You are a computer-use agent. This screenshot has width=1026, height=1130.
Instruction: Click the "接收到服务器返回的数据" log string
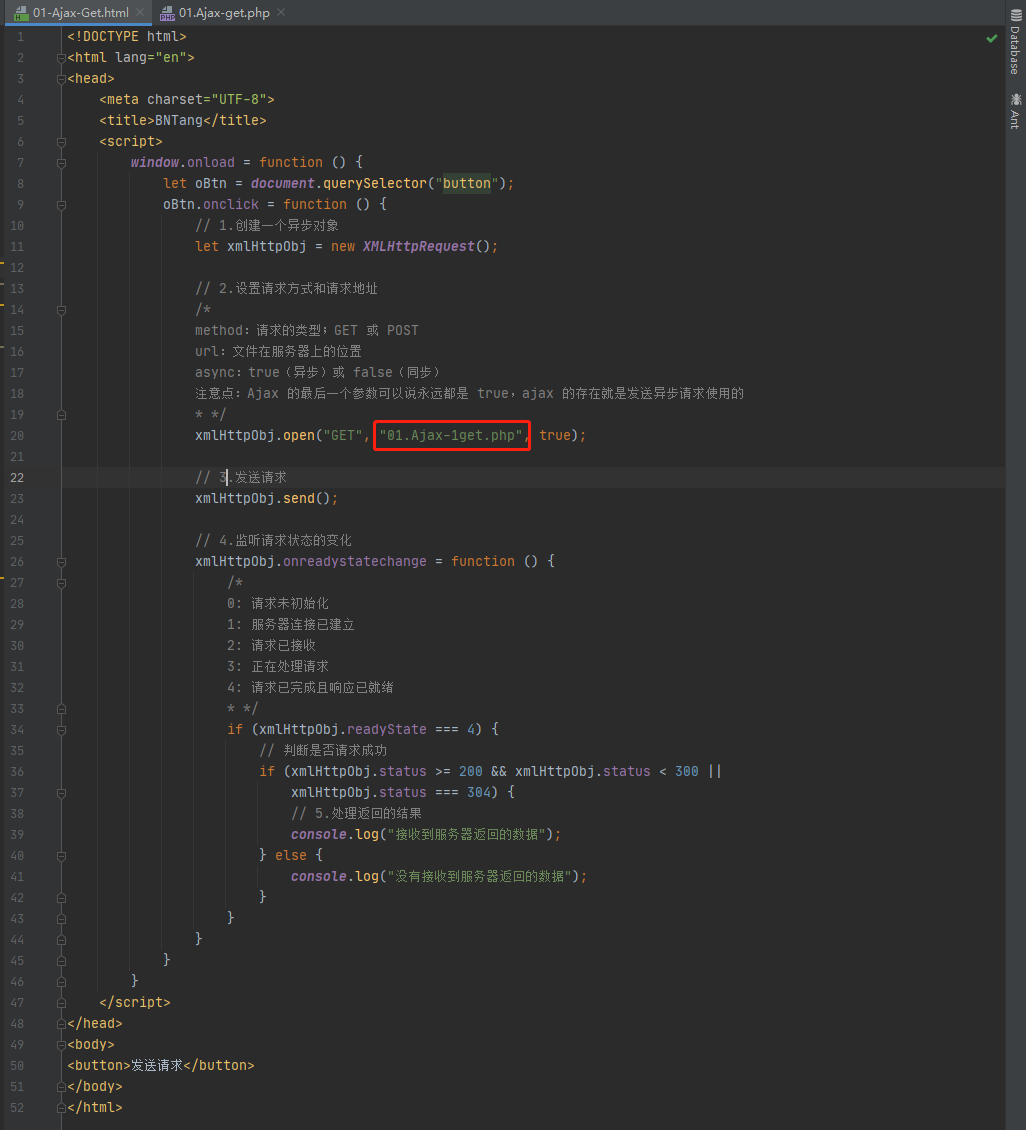[x=466, y=835]
